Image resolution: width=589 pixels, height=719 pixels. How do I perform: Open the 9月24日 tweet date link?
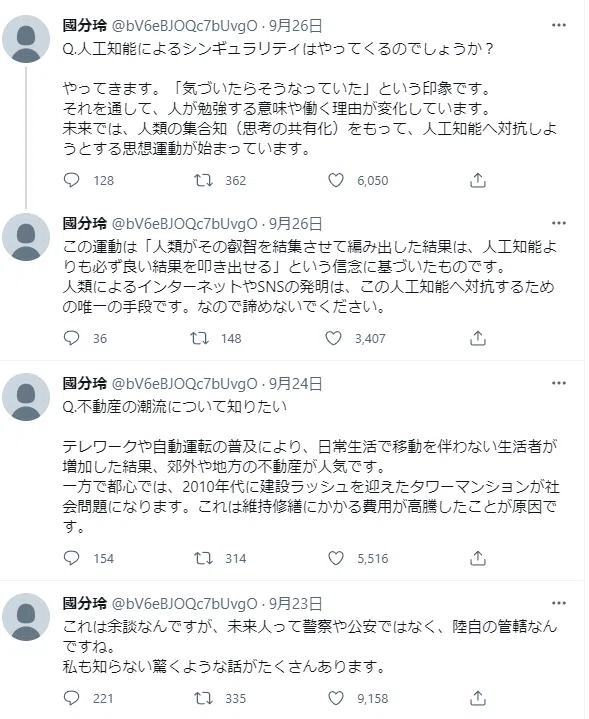(x=295, y=384)
